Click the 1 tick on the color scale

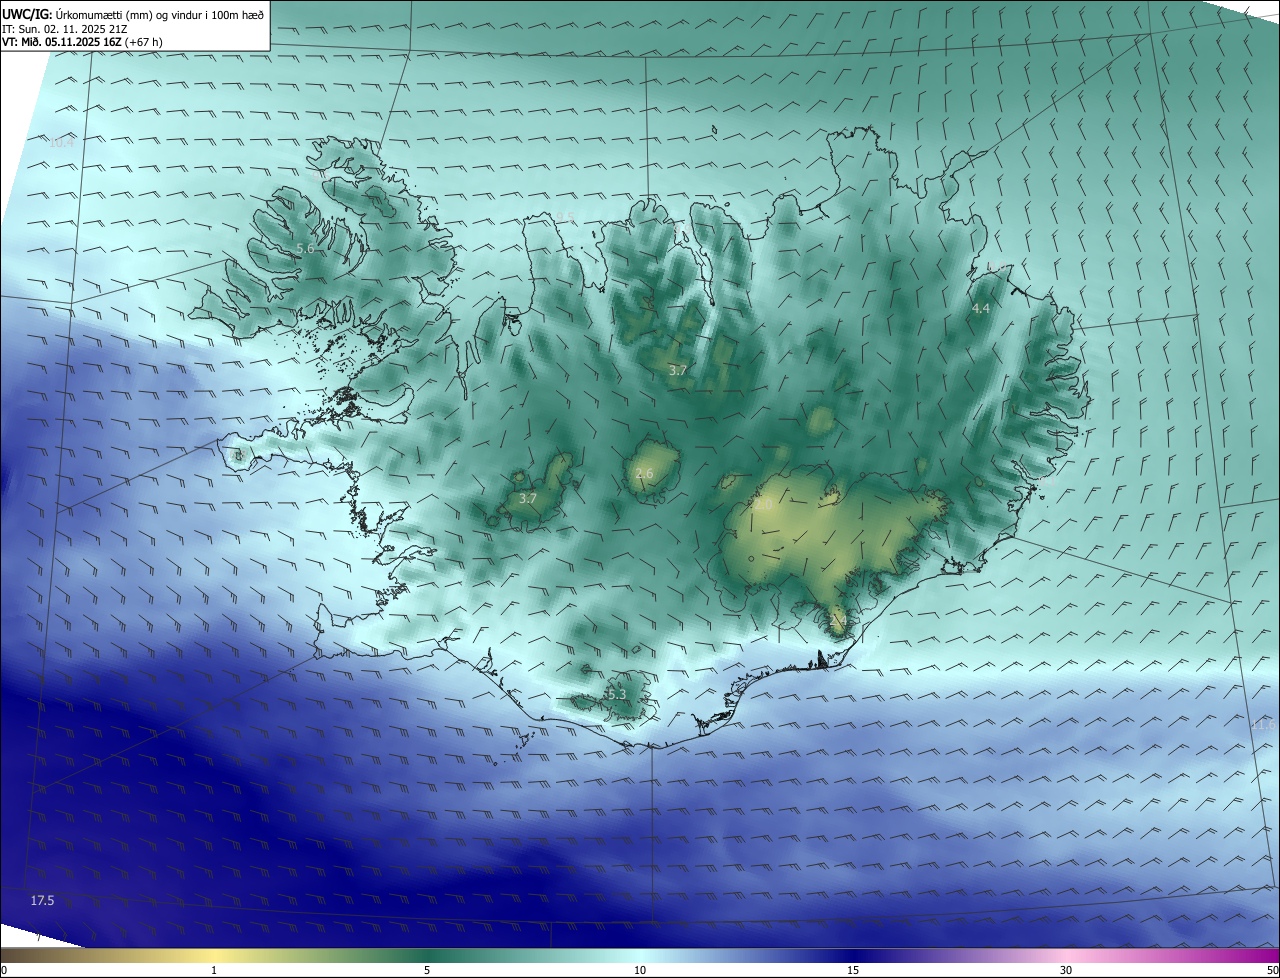(x=214, y=970)
